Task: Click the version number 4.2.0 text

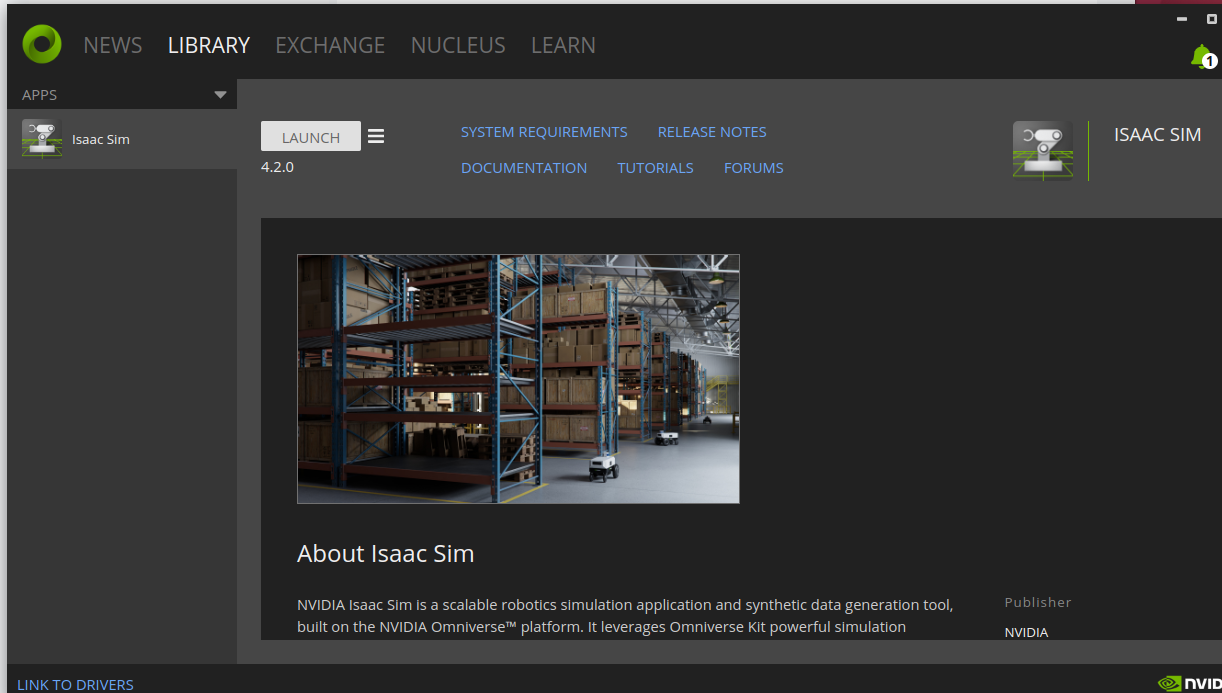Action: (x=277, y=167)
